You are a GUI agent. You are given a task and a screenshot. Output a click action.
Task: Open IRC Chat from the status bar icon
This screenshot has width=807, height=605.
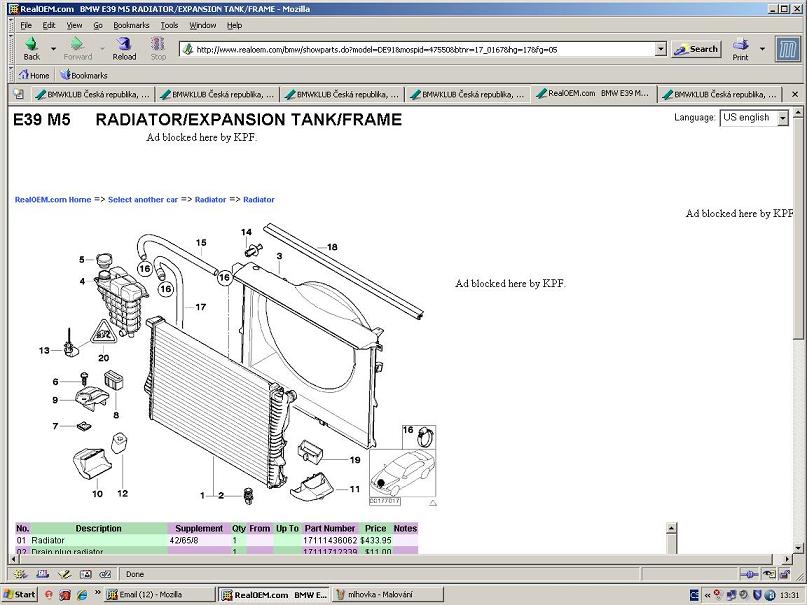105,574
